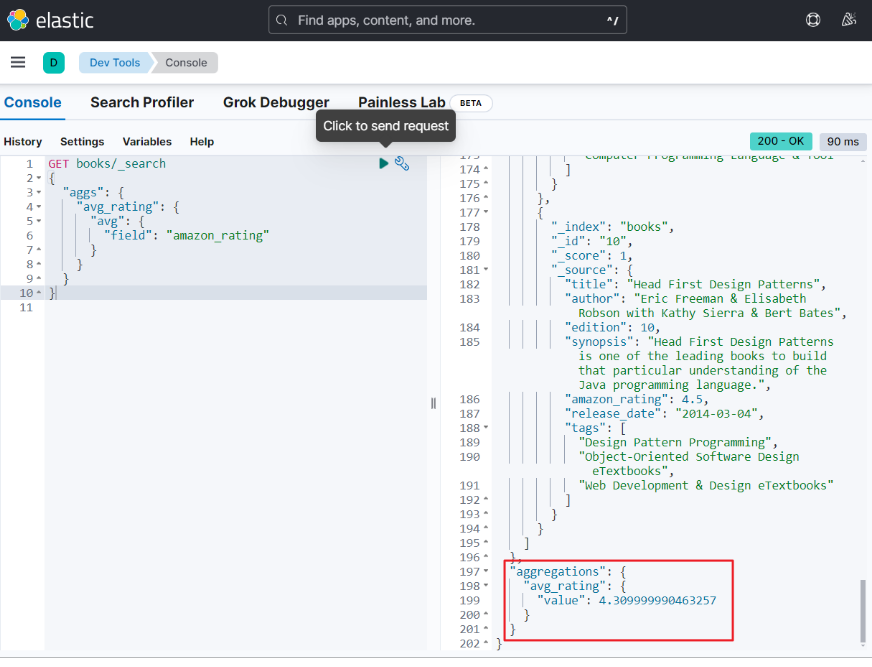Click the aggregation value 4.309999990463257

click(657, 600)
